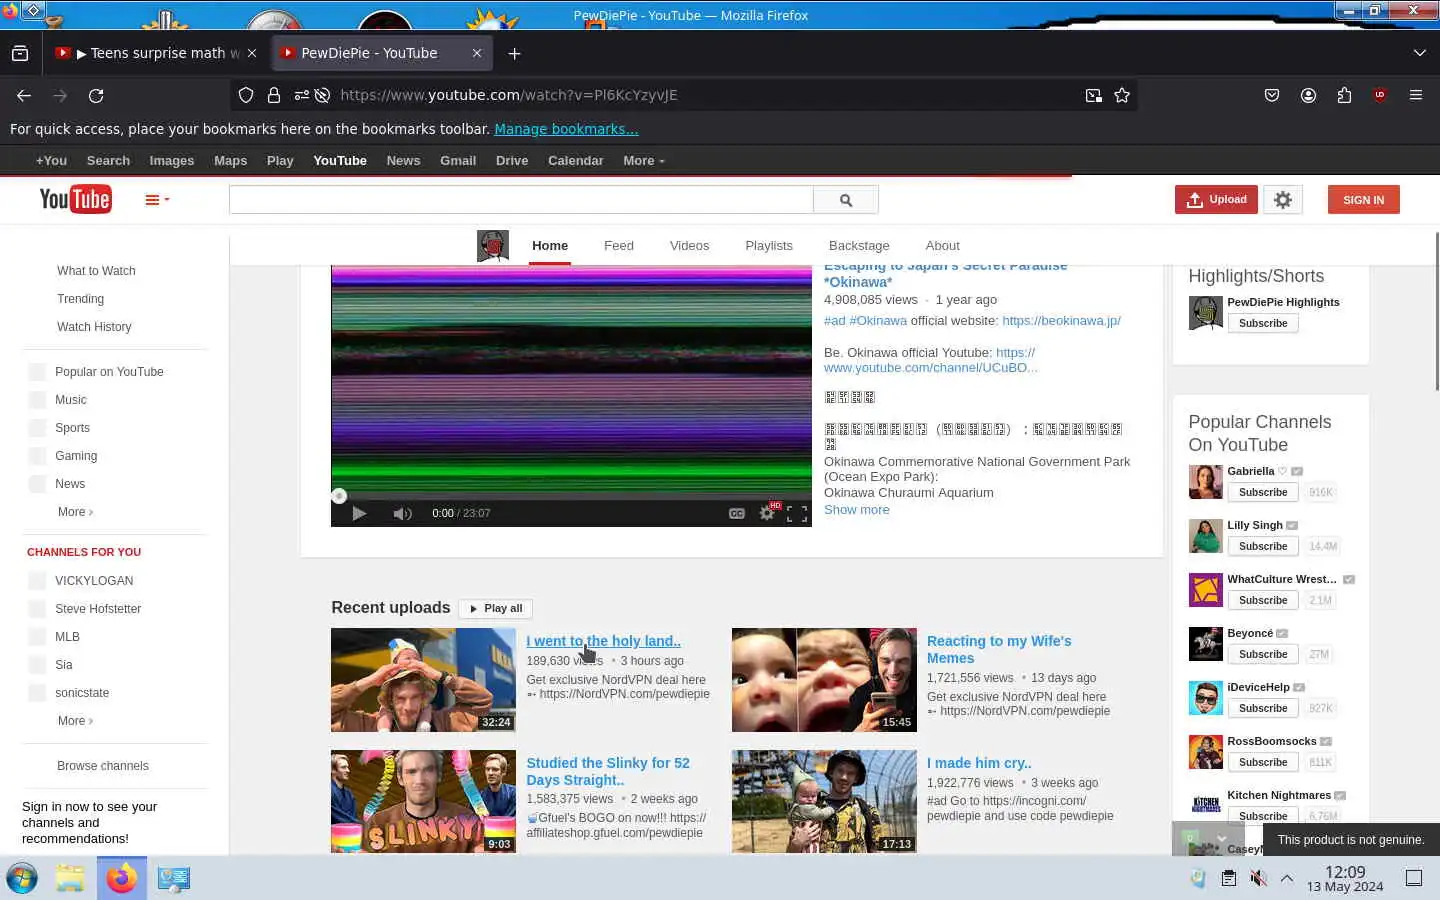Open a new browser tab

[x=514, y=53]
